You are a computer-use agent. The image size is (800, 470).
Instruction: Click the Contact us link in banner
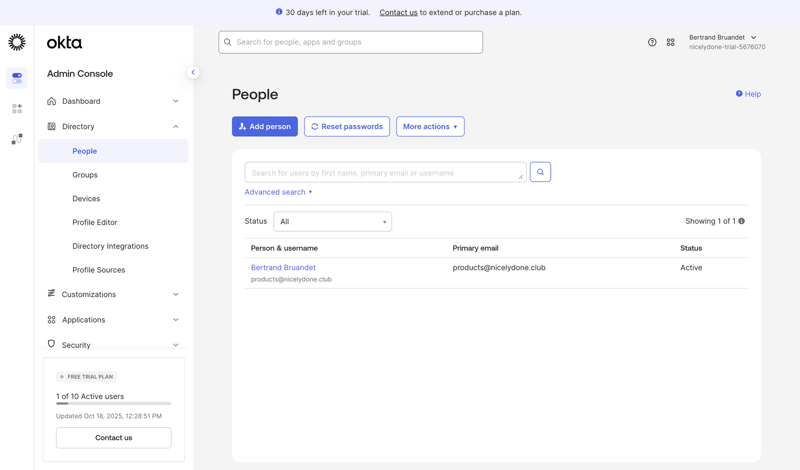coord(398,12)
